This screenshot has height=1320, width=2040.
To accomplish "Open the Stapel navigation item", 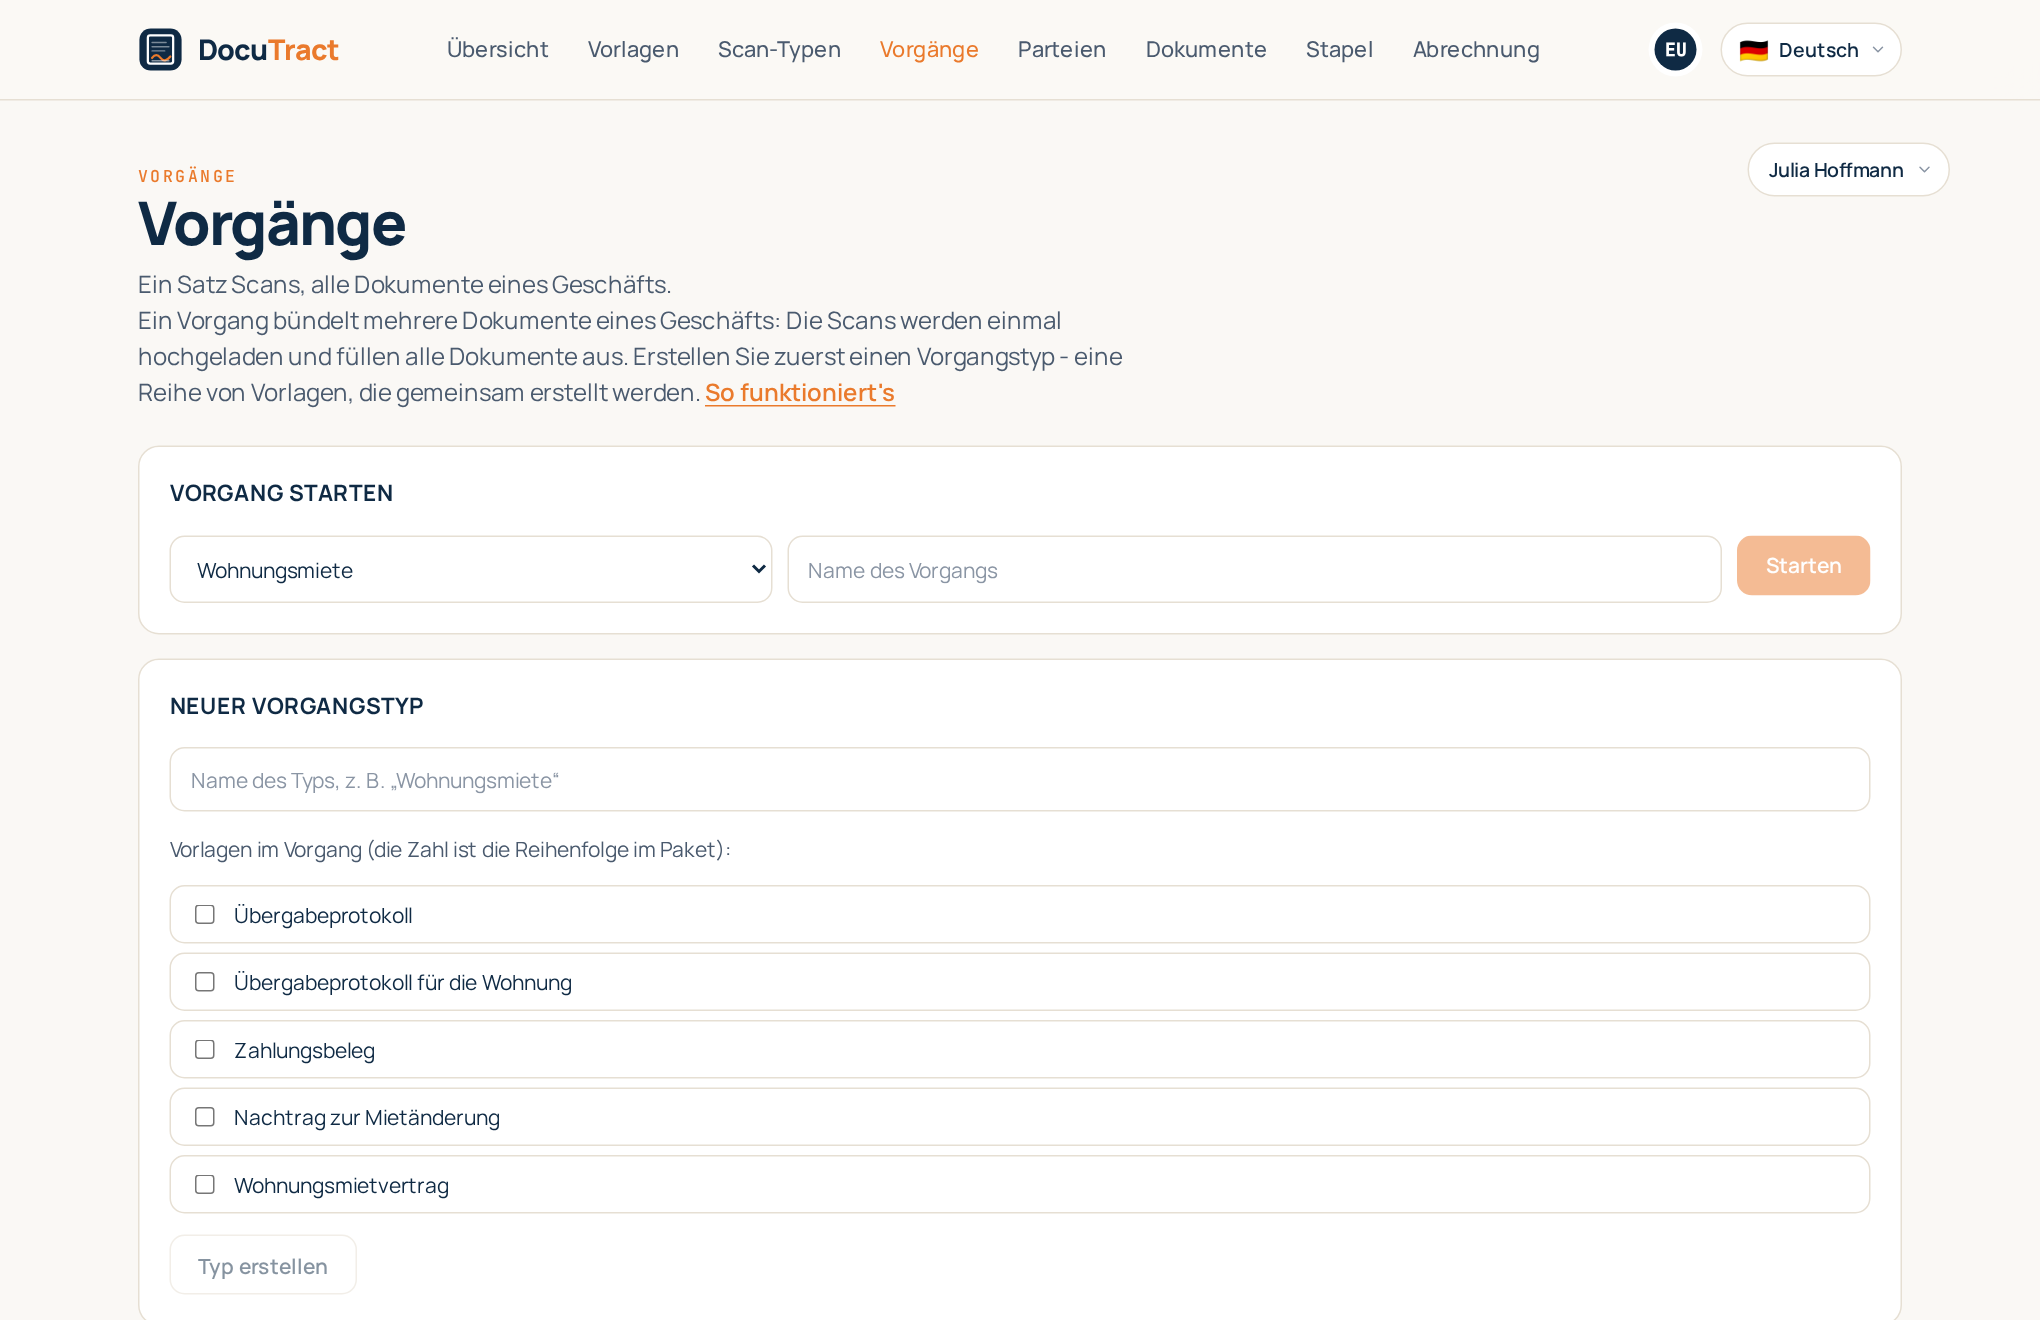I will pos(1339,50).
